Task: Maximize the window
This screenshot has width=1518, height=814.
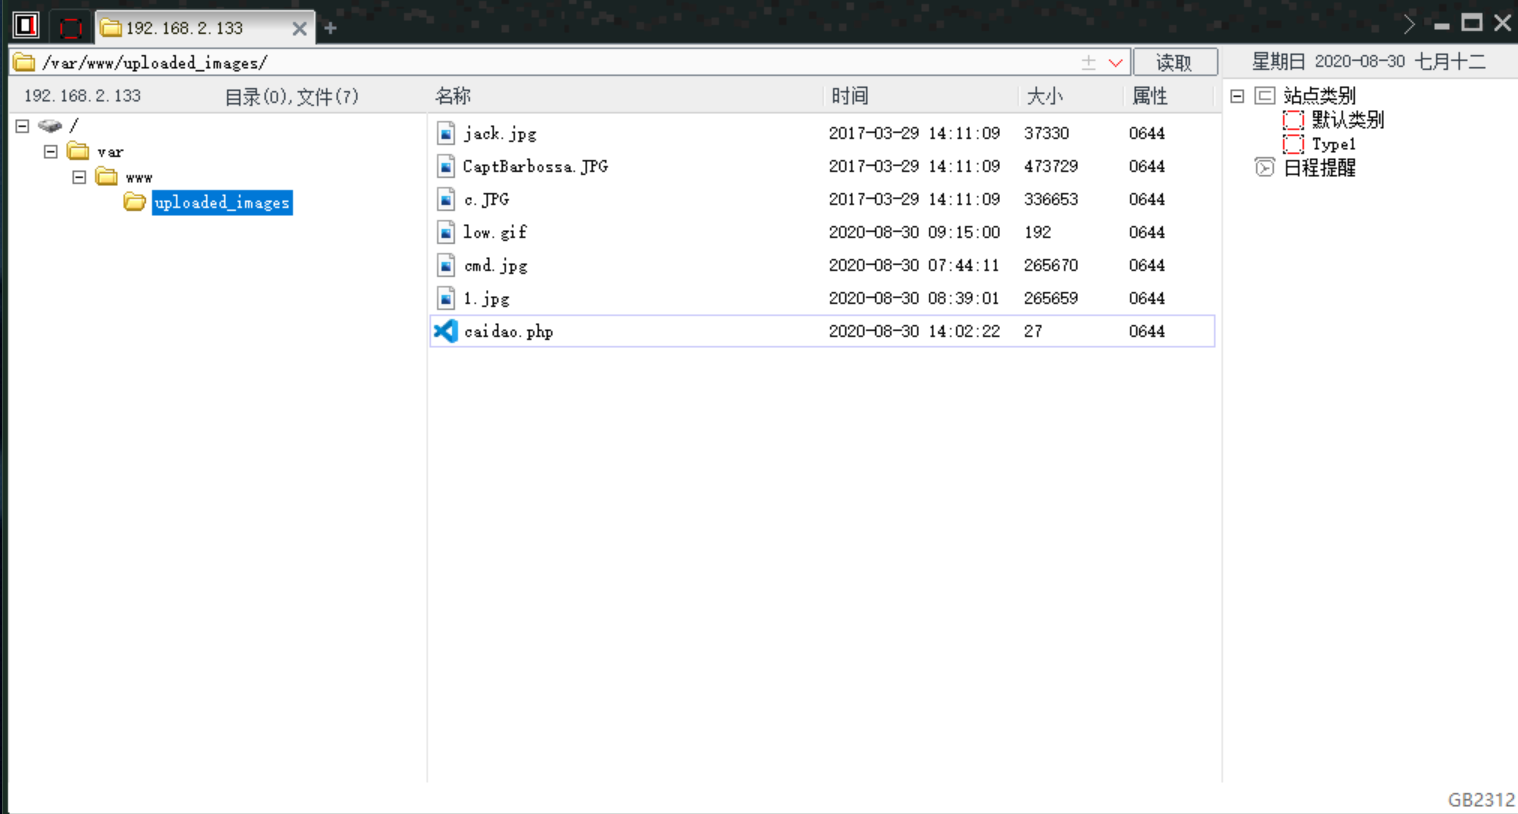Action: pos(1472,23)
